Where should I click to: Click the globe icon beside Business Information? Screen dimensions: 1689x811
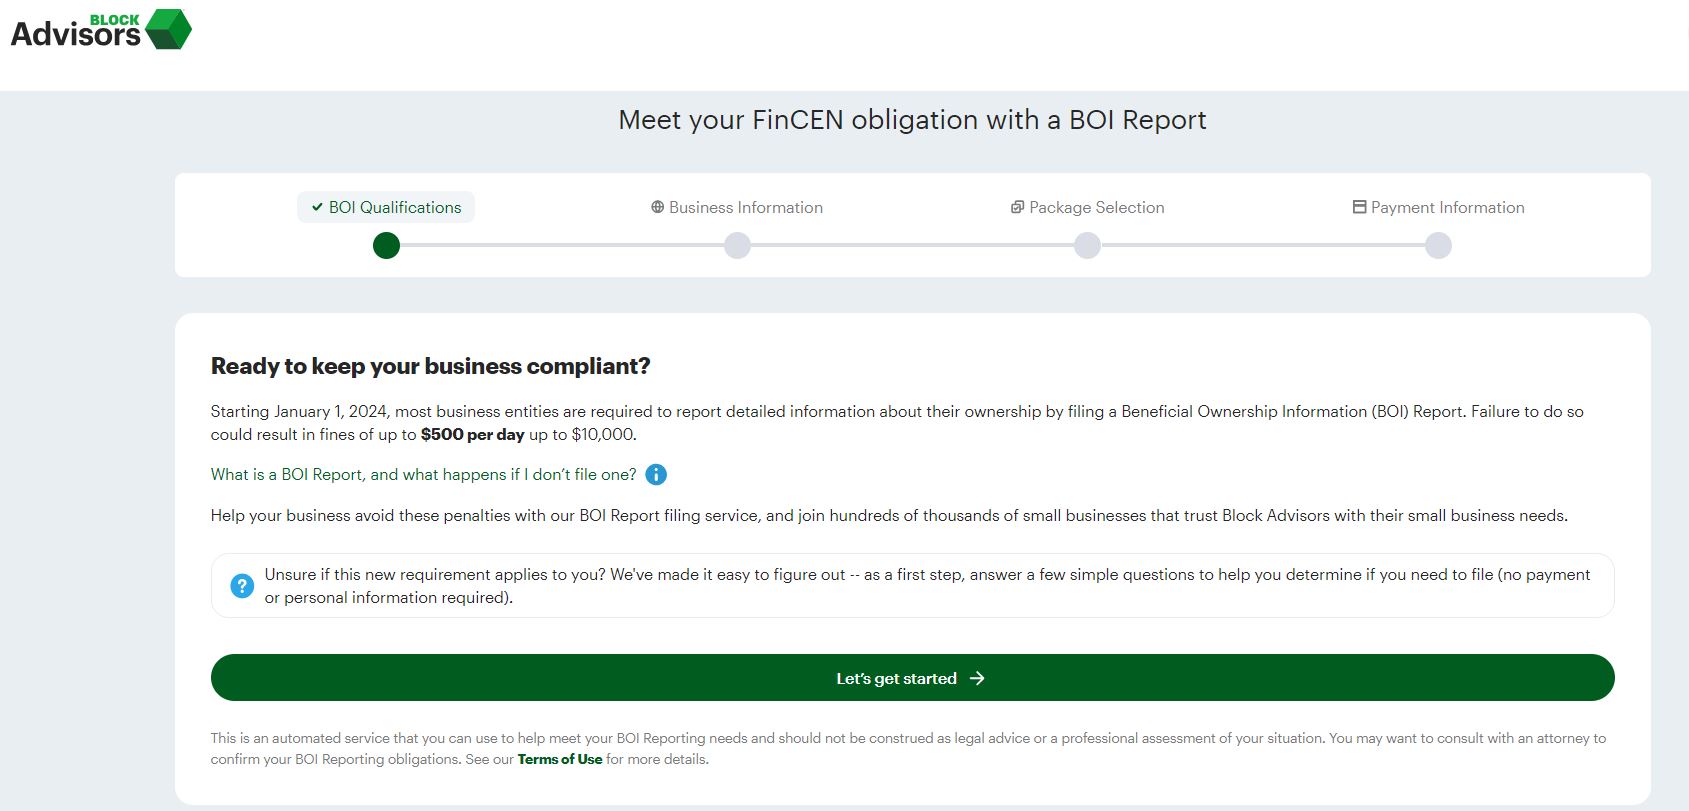click(657, 207)
